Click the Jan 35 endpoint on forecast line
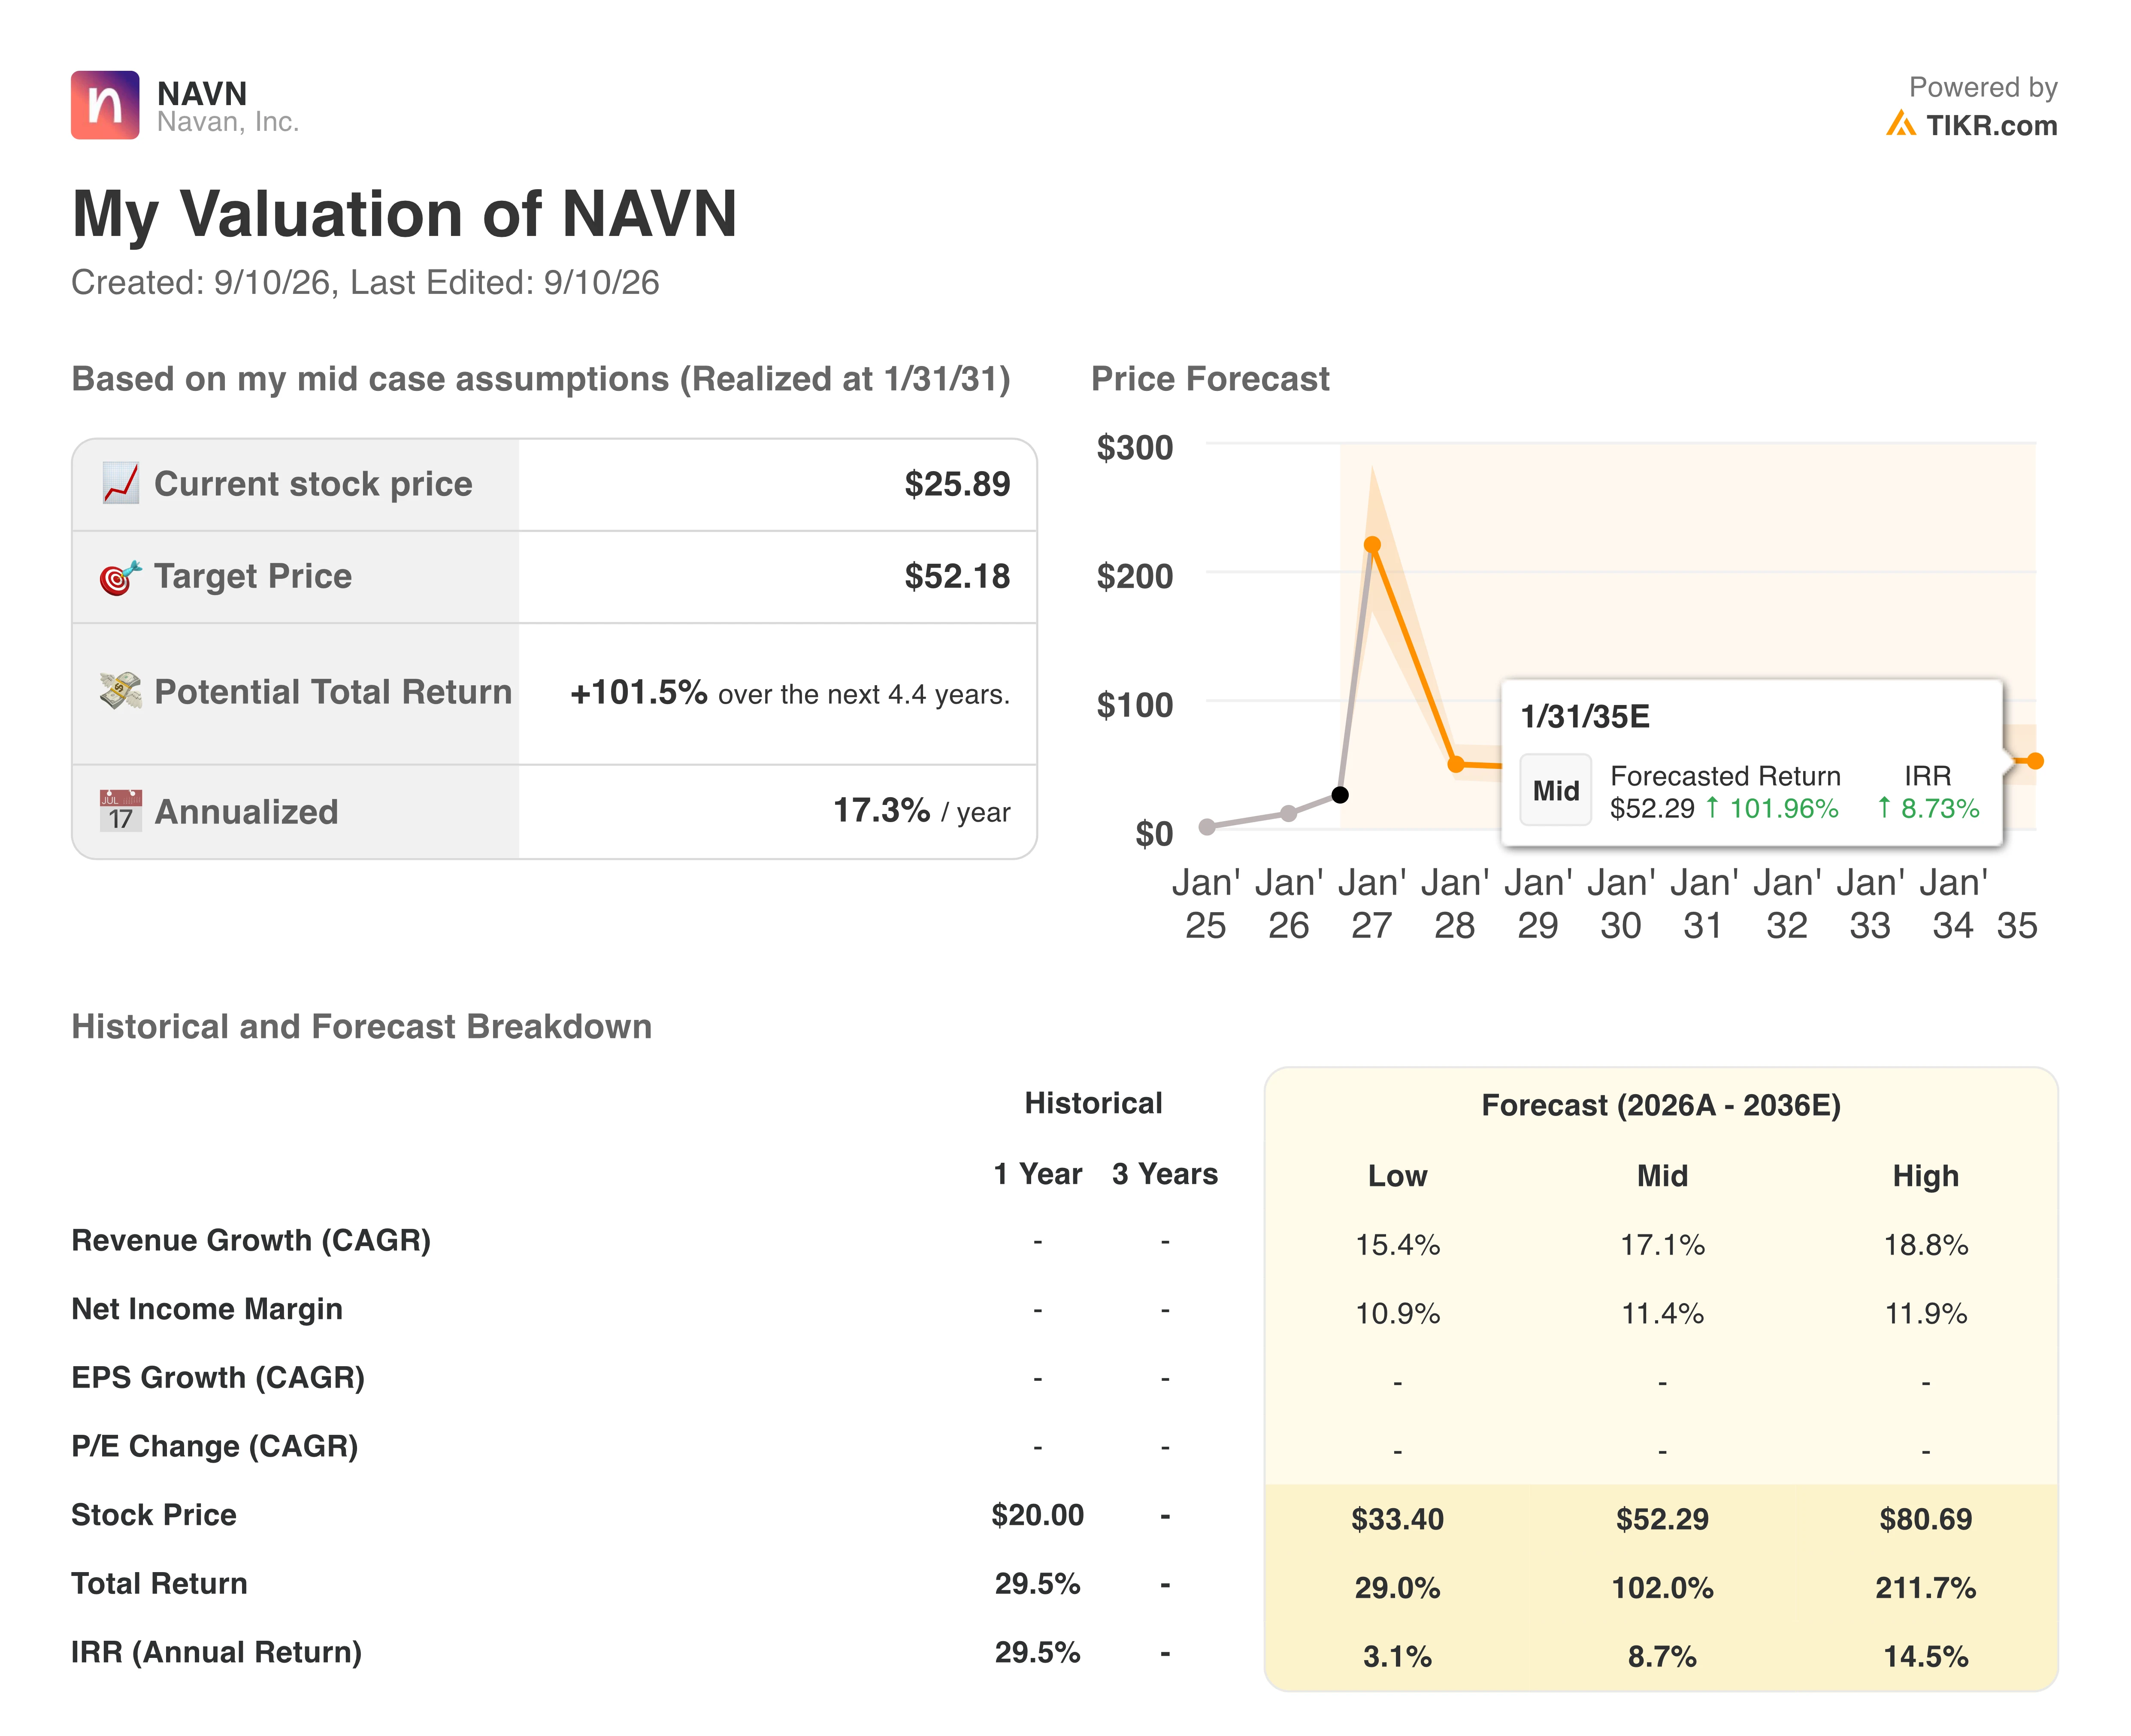This screenshot has height=1736, width=2131. coord(2035,761)
